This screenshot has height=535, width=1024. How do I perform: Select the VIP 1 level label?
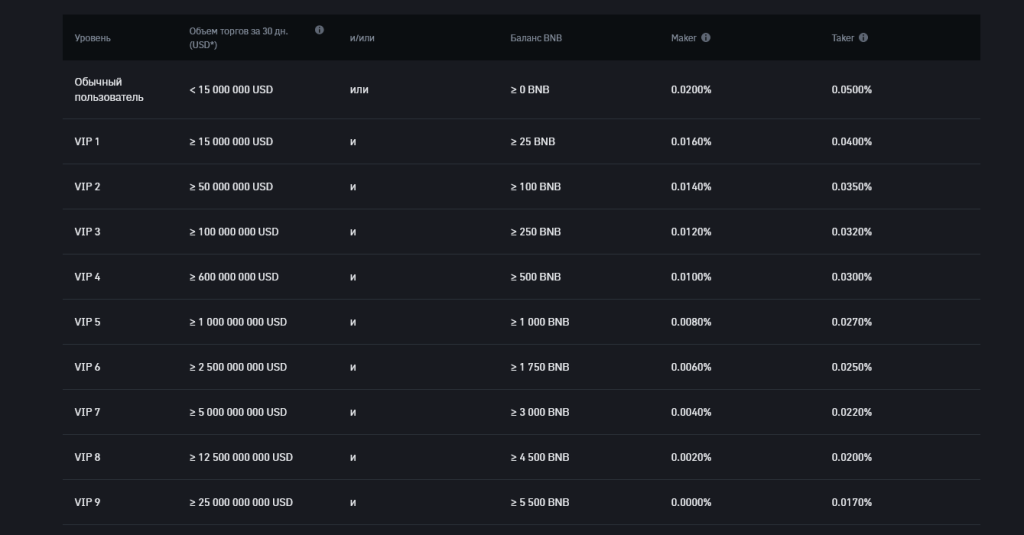(x=88, y=142)
